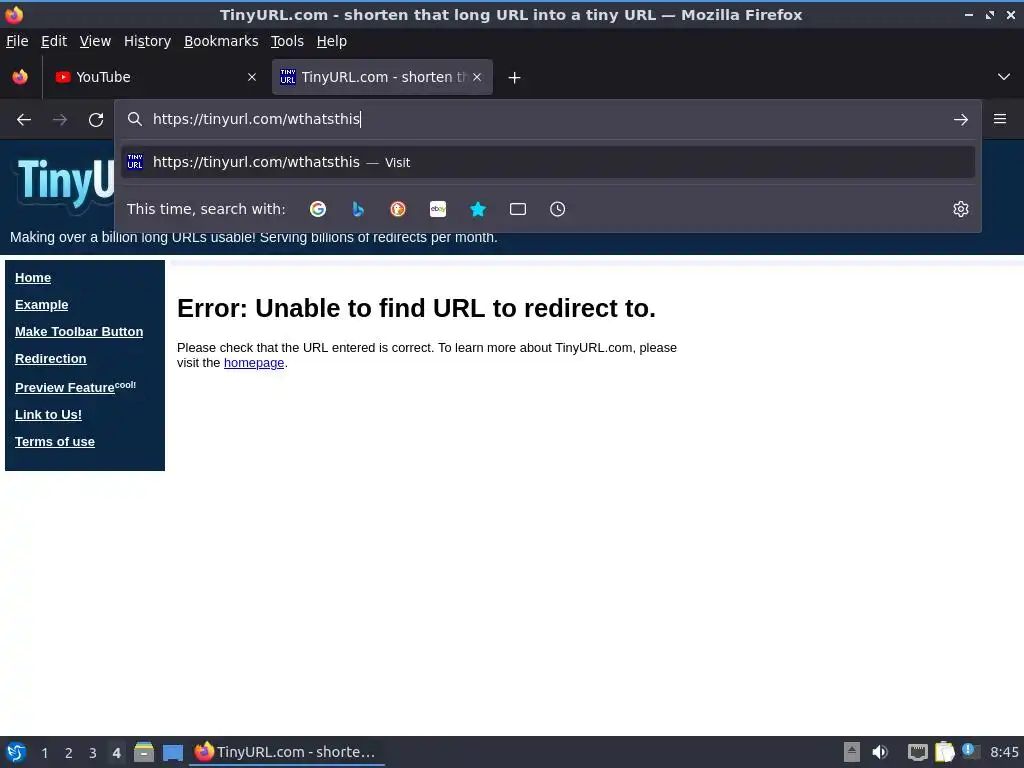Reload the current page
Screen dimensions: 1024x768
click(96, 120)
